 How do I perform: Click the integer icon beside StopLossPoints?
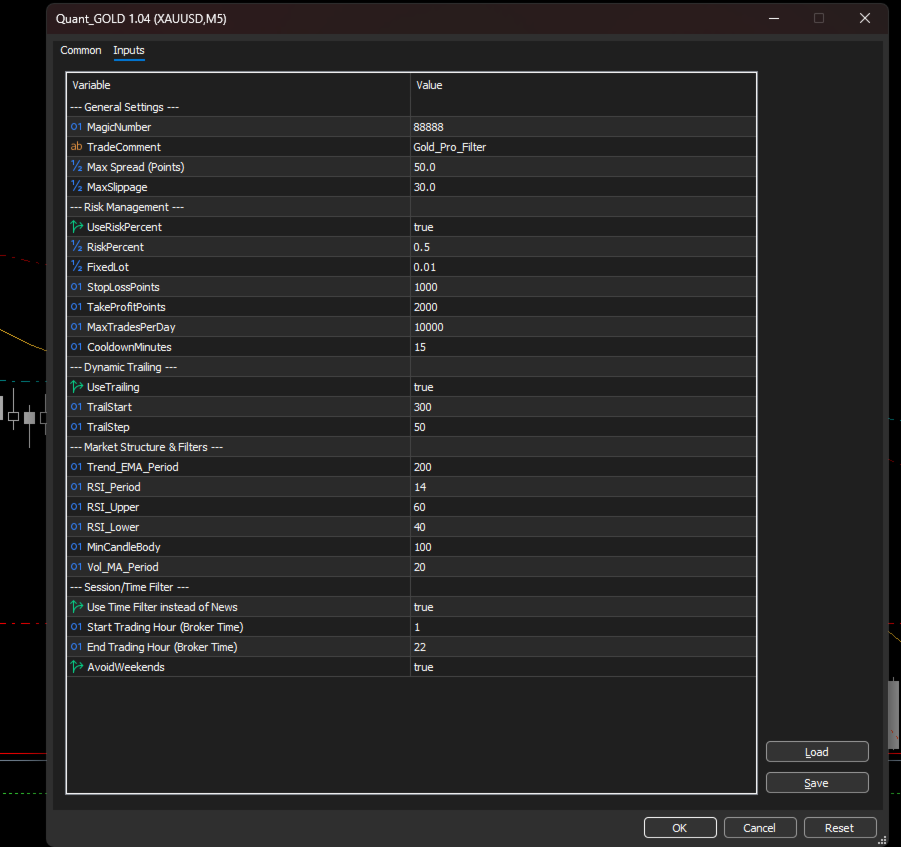point(76,287)
